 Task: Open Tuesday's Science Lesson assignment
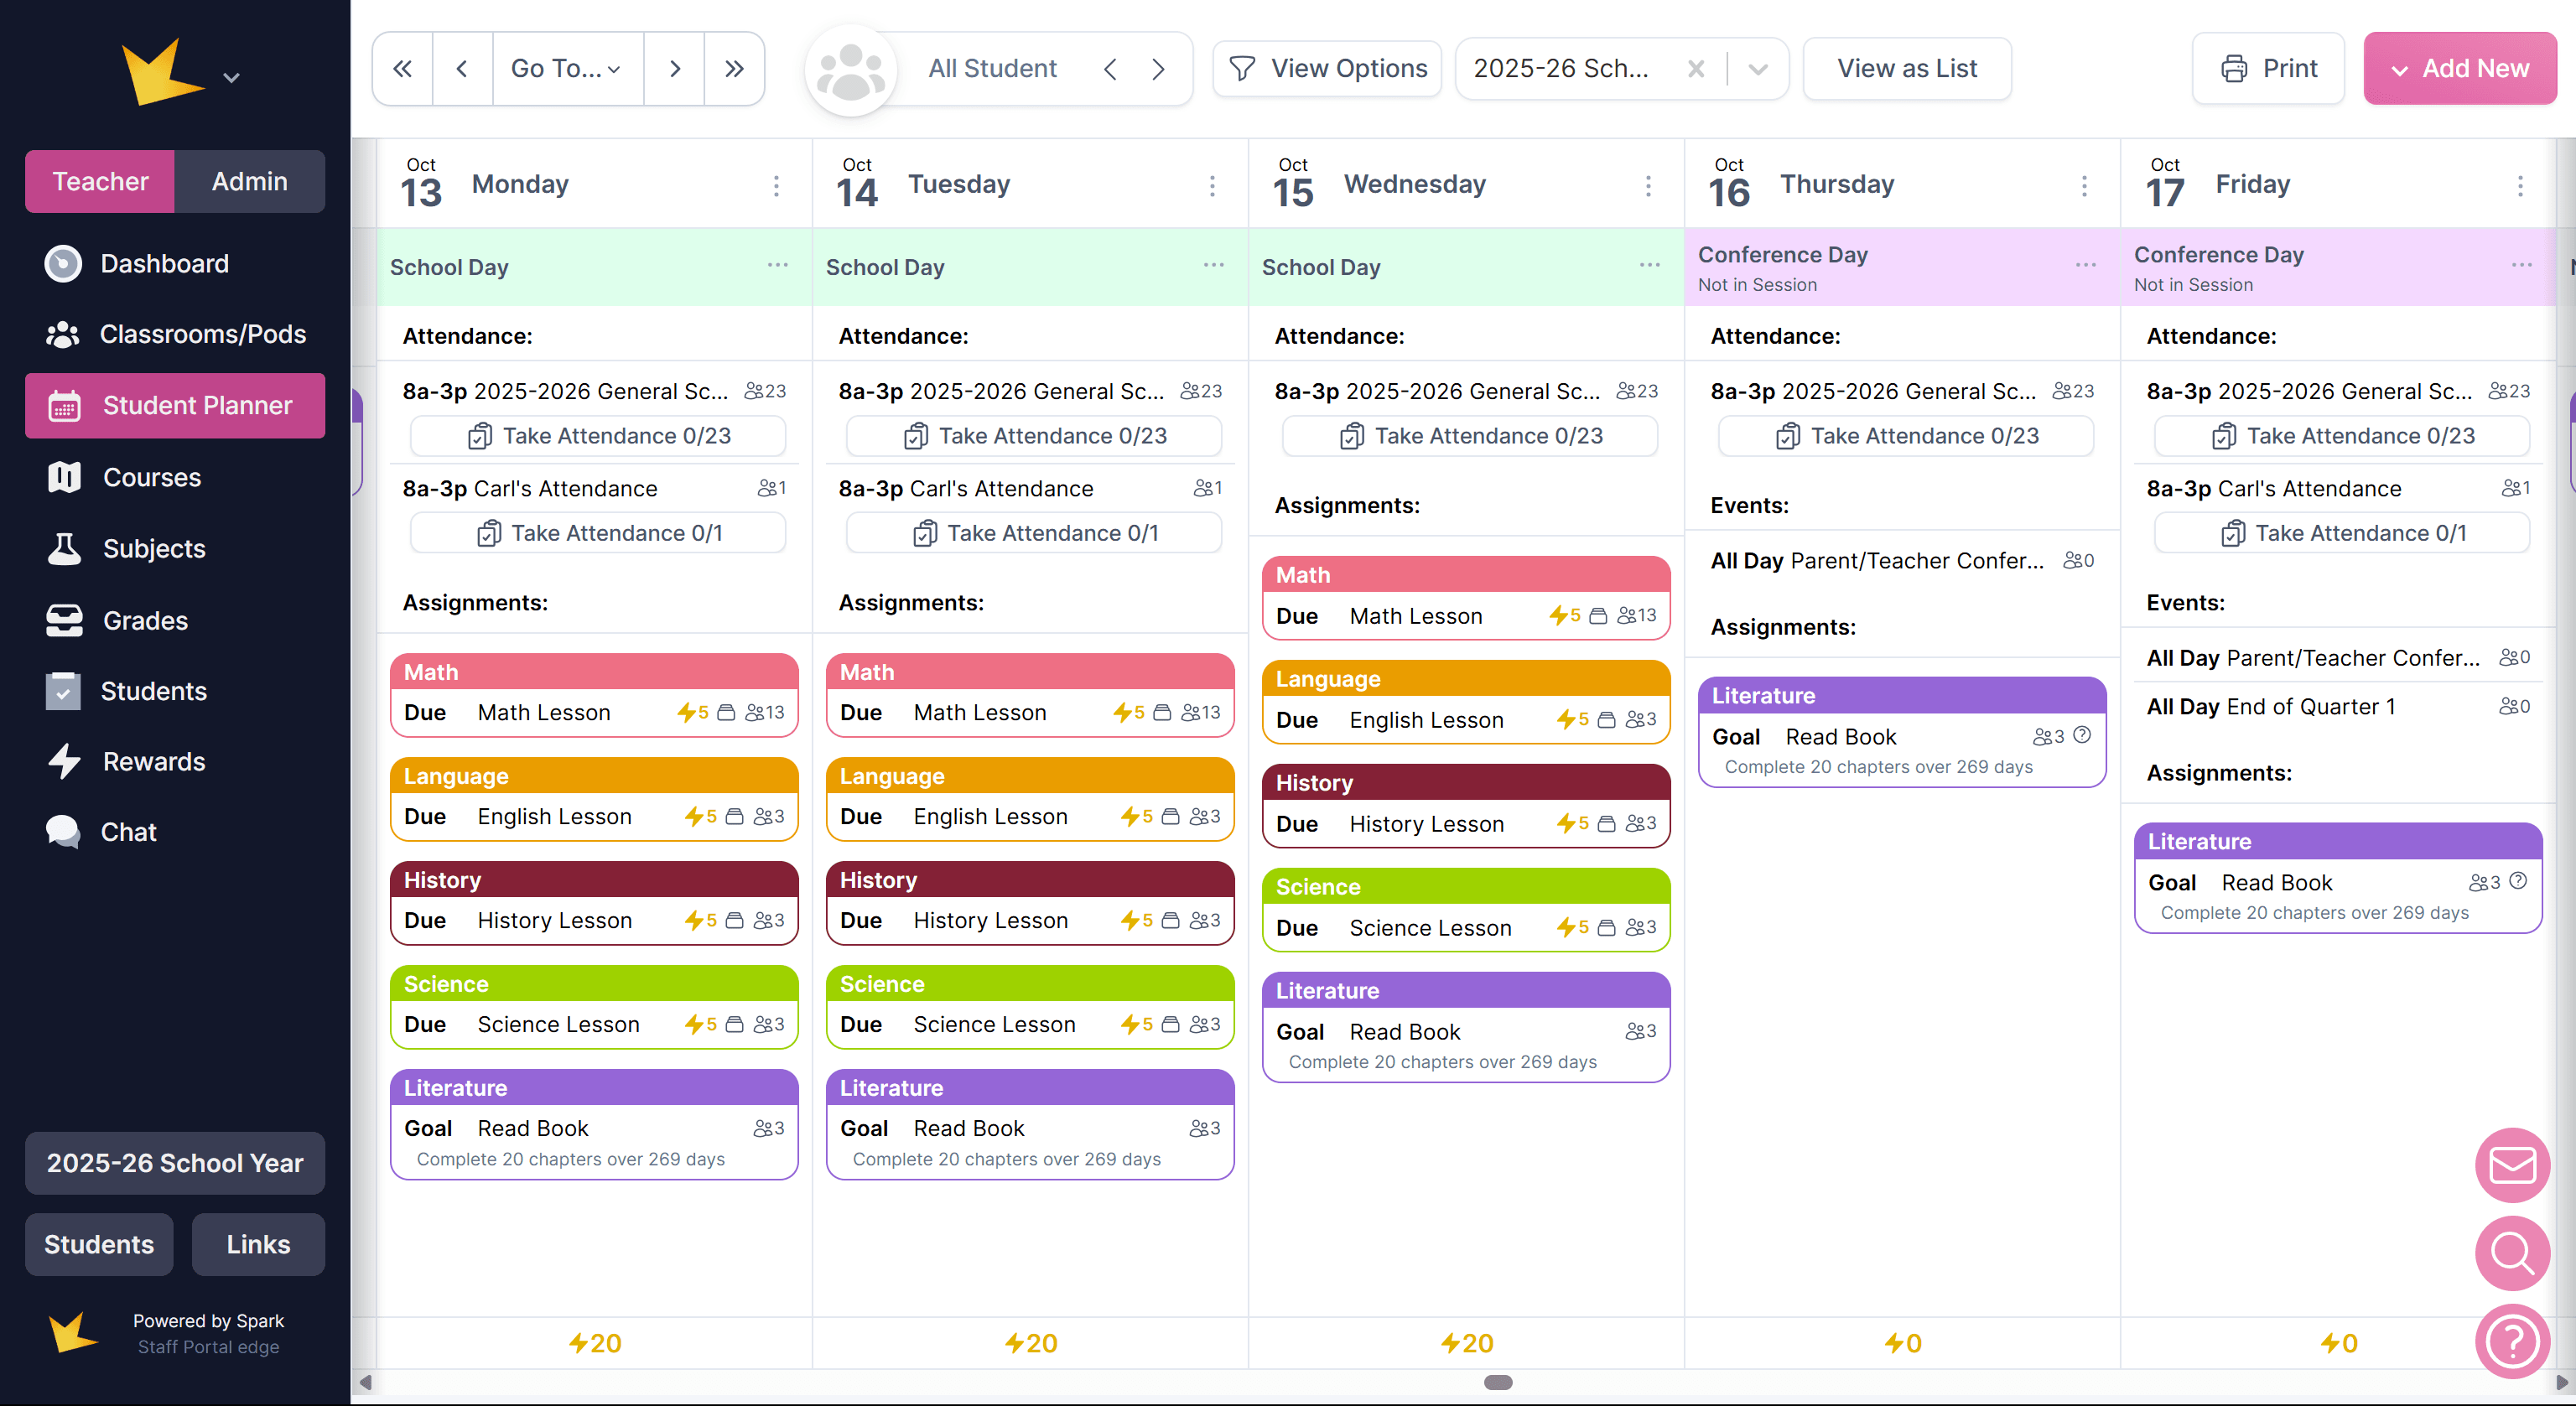pyautogui.click(x=1030, y=1024)
